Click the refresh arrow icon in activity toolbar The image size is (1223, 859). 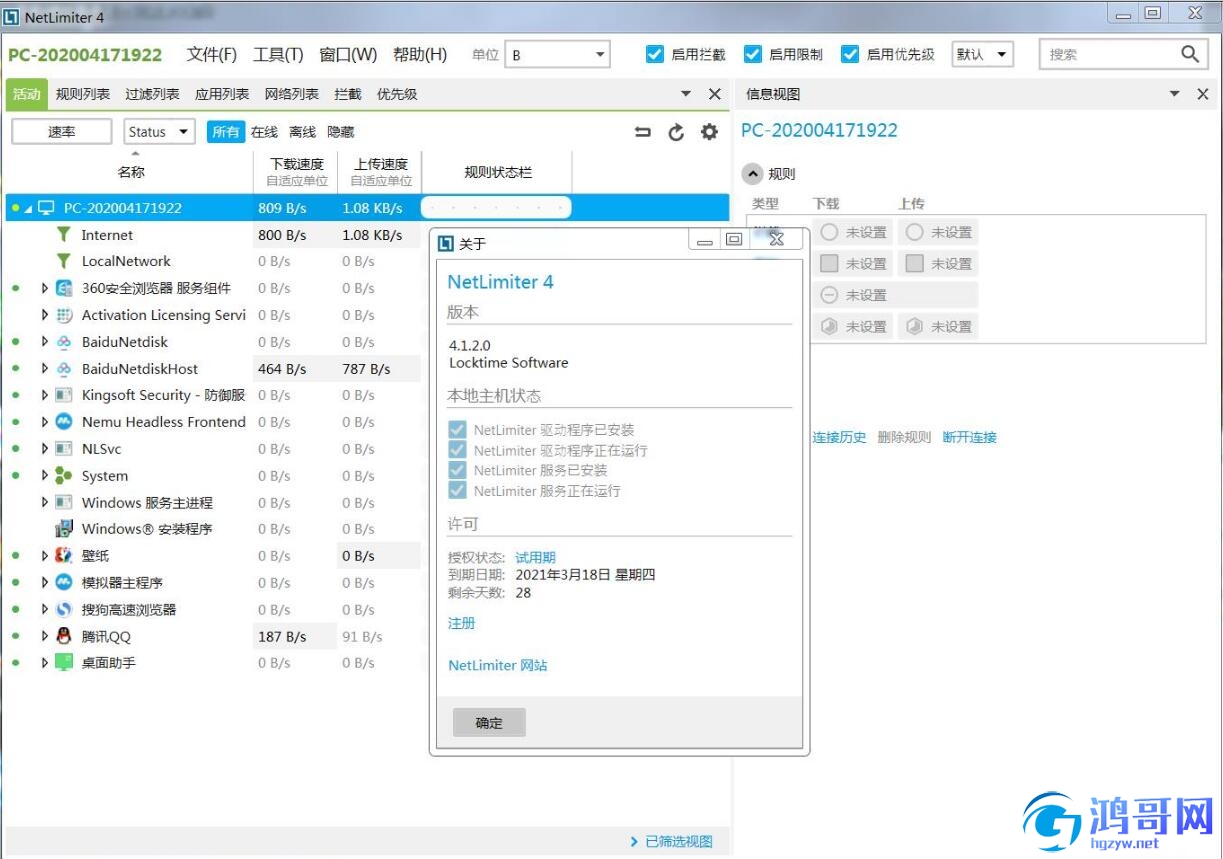pos(676,132)
